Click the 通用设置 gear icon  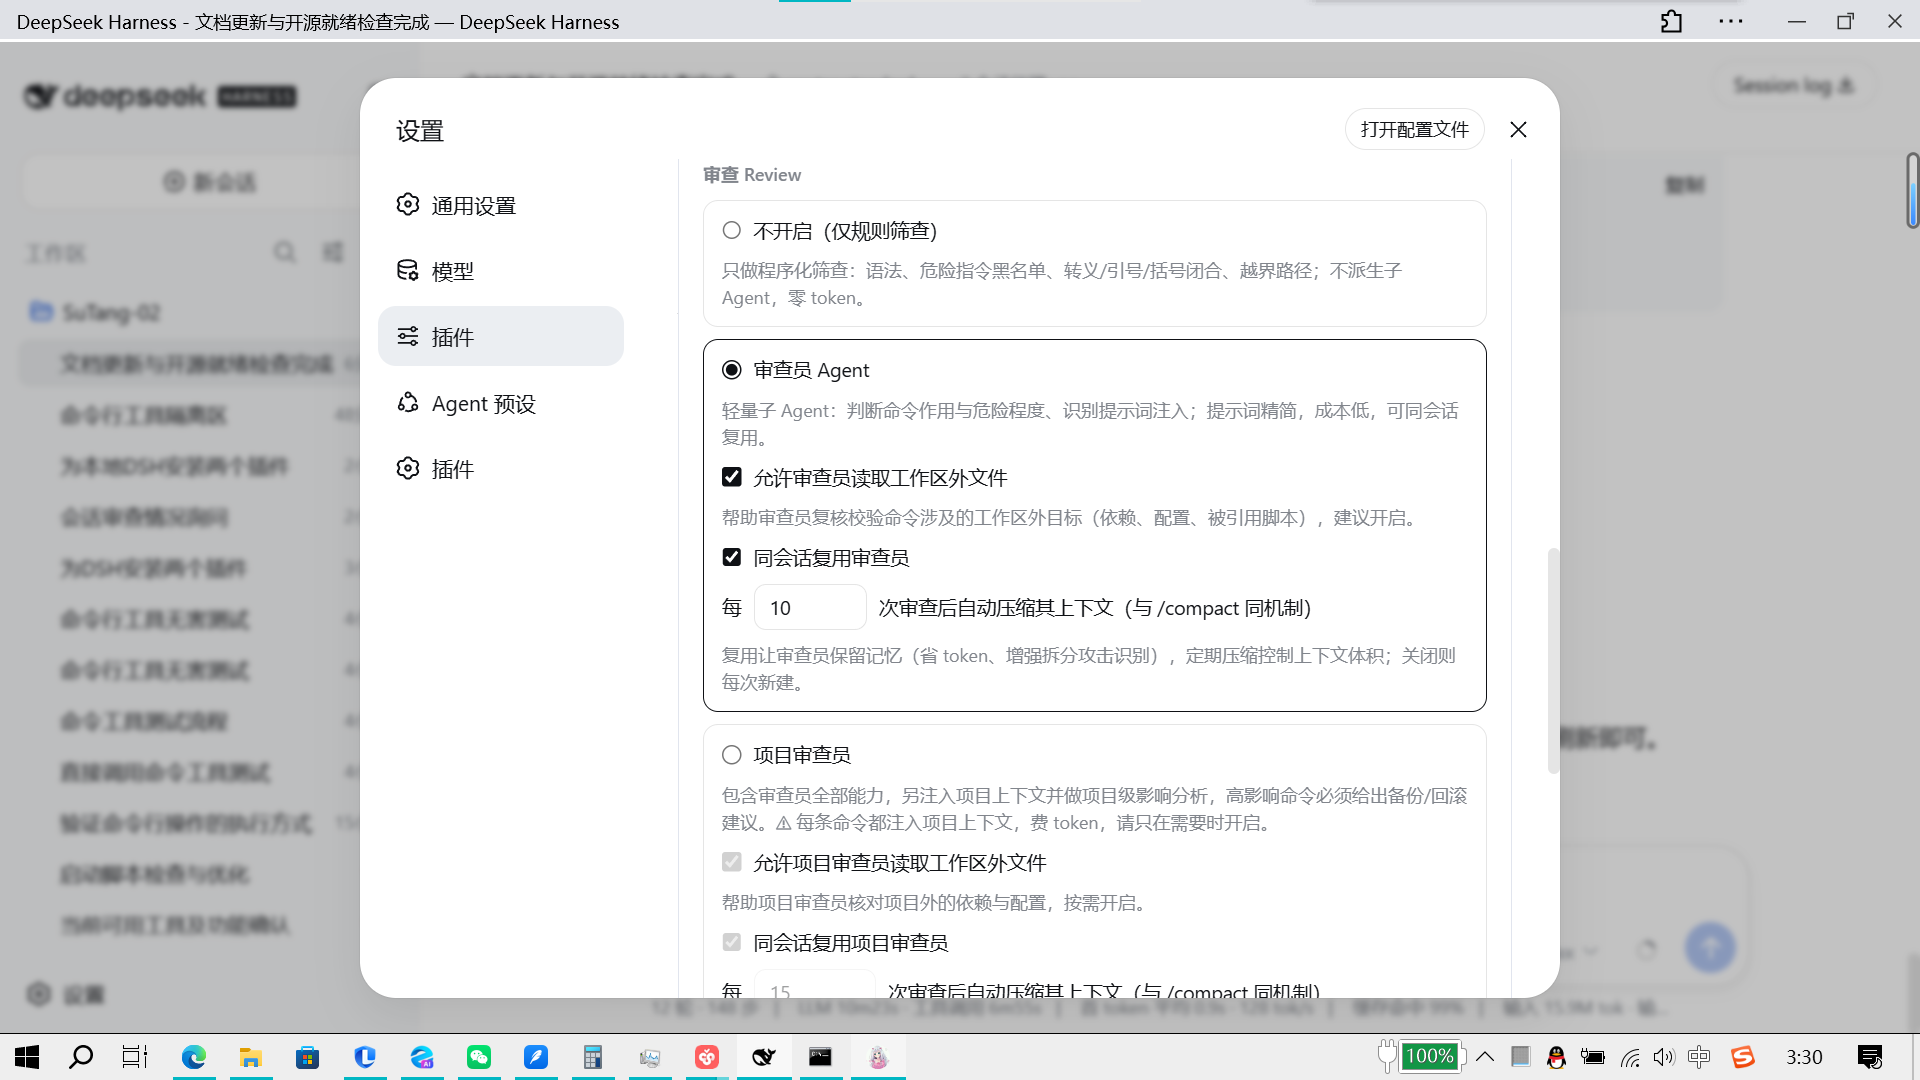coord(408,205)
